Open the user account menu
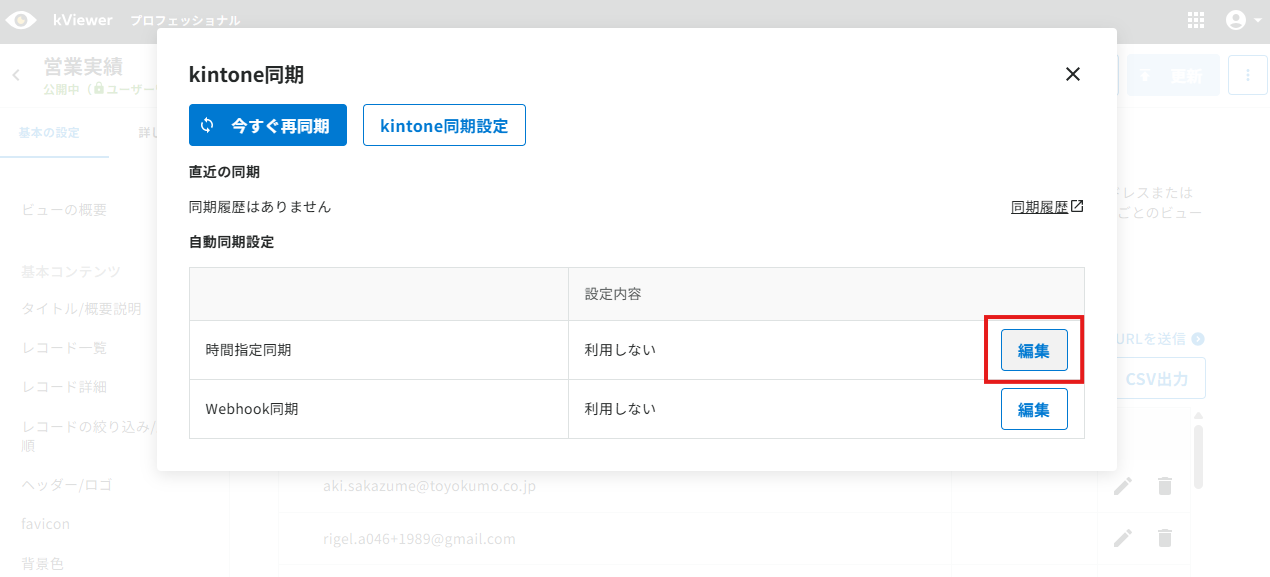Screen dimensions: 1270x577 tap(1243, 20)
